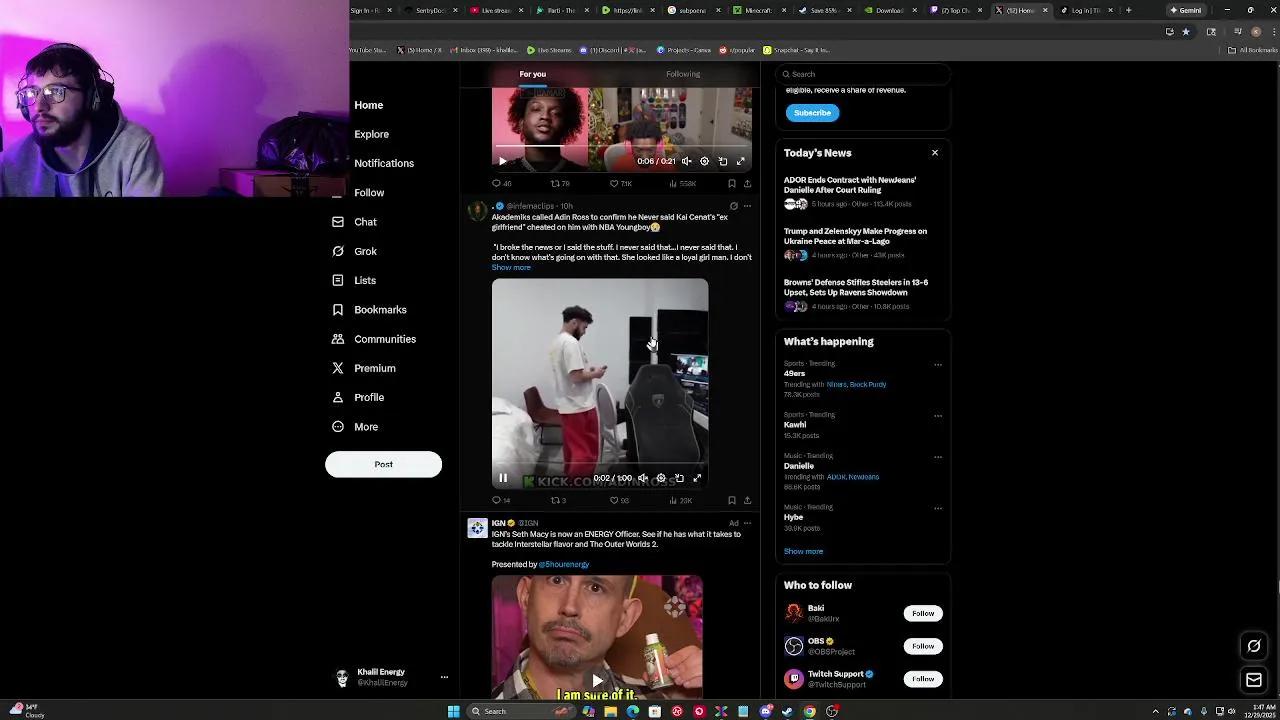Follow Twitch Support account
Screen dimensions: 1280x720
[923, 679]
